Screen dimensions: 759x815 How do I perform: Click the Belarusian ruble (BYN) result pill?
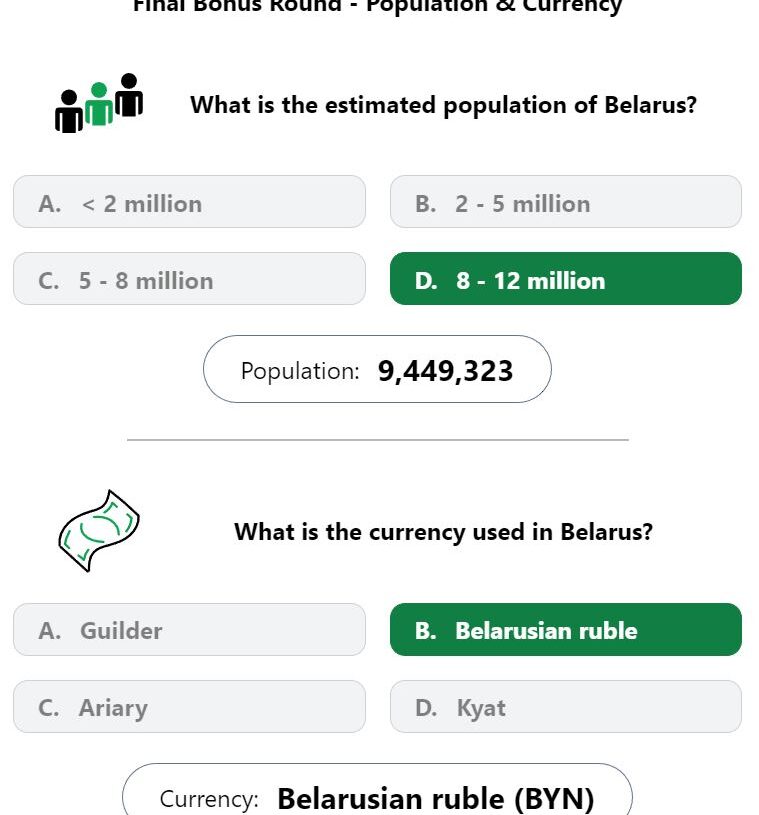click(x=377, y=790)
